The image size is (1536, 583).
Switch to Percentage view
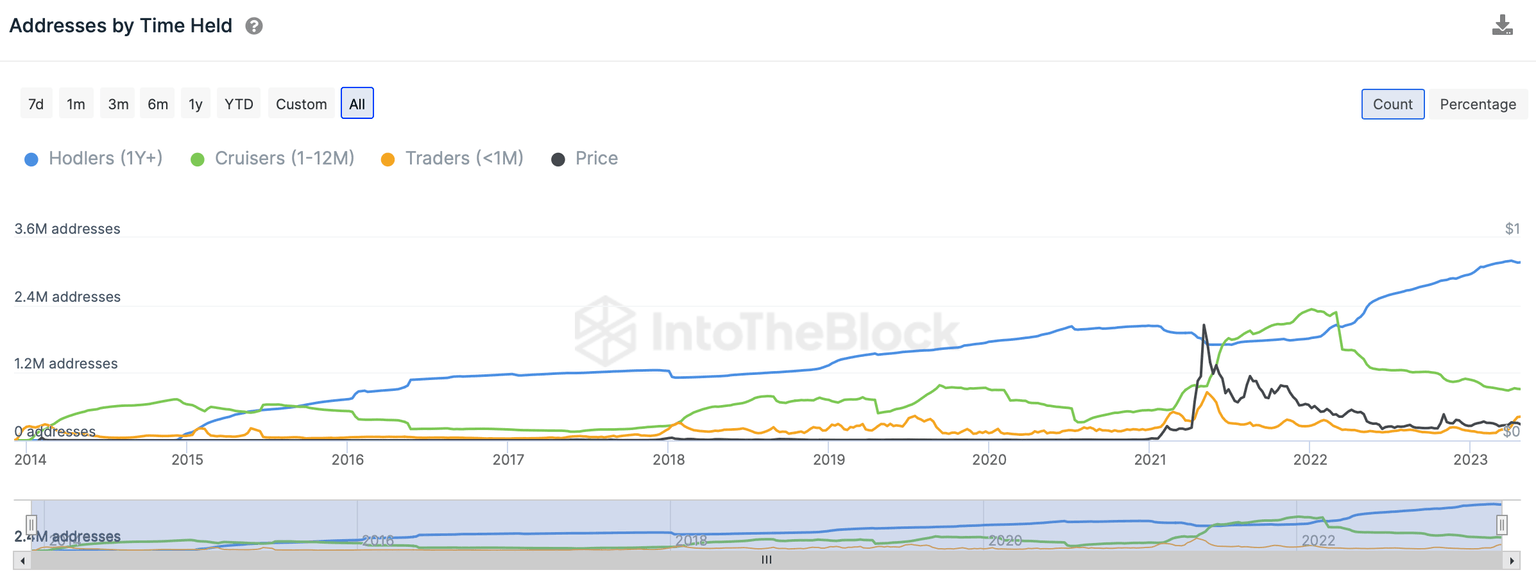pos(1477,104)
